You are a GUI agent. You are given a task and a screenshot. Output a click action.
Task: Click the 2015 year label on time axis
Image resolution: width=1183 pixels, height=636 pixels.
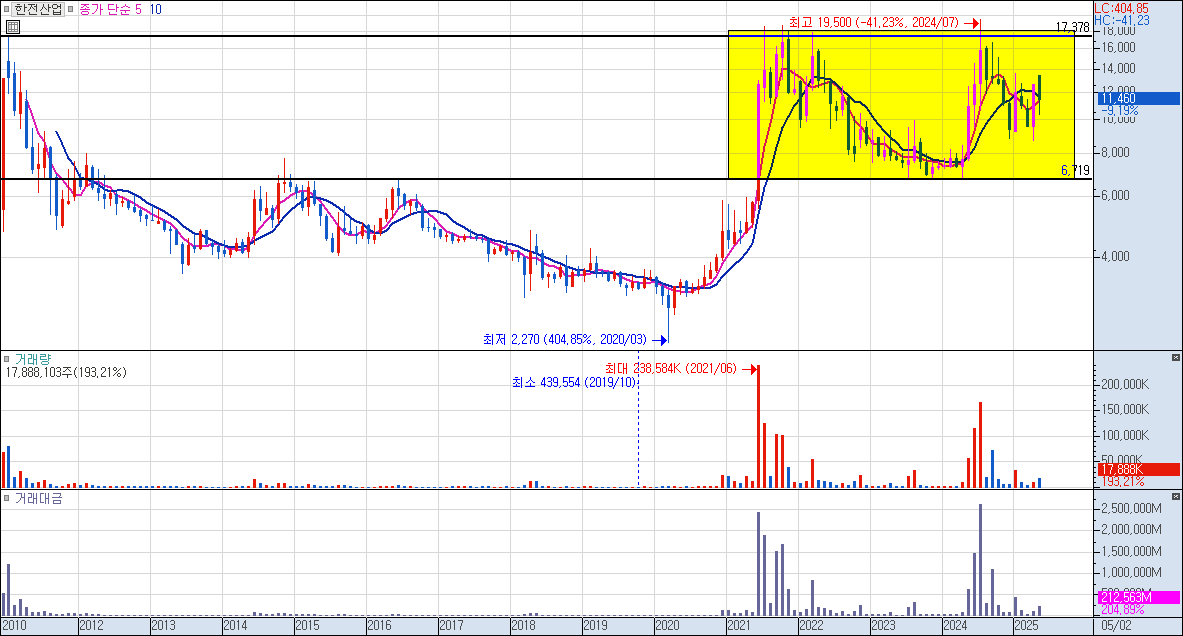(307, 625)
